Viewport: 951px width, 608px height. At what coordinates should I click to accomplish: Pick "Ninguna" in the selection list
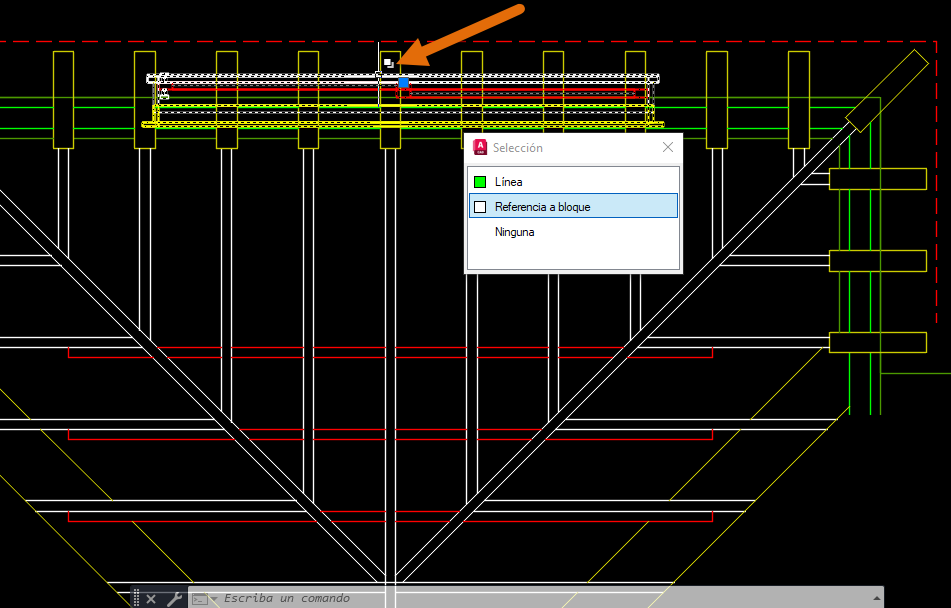573,232
